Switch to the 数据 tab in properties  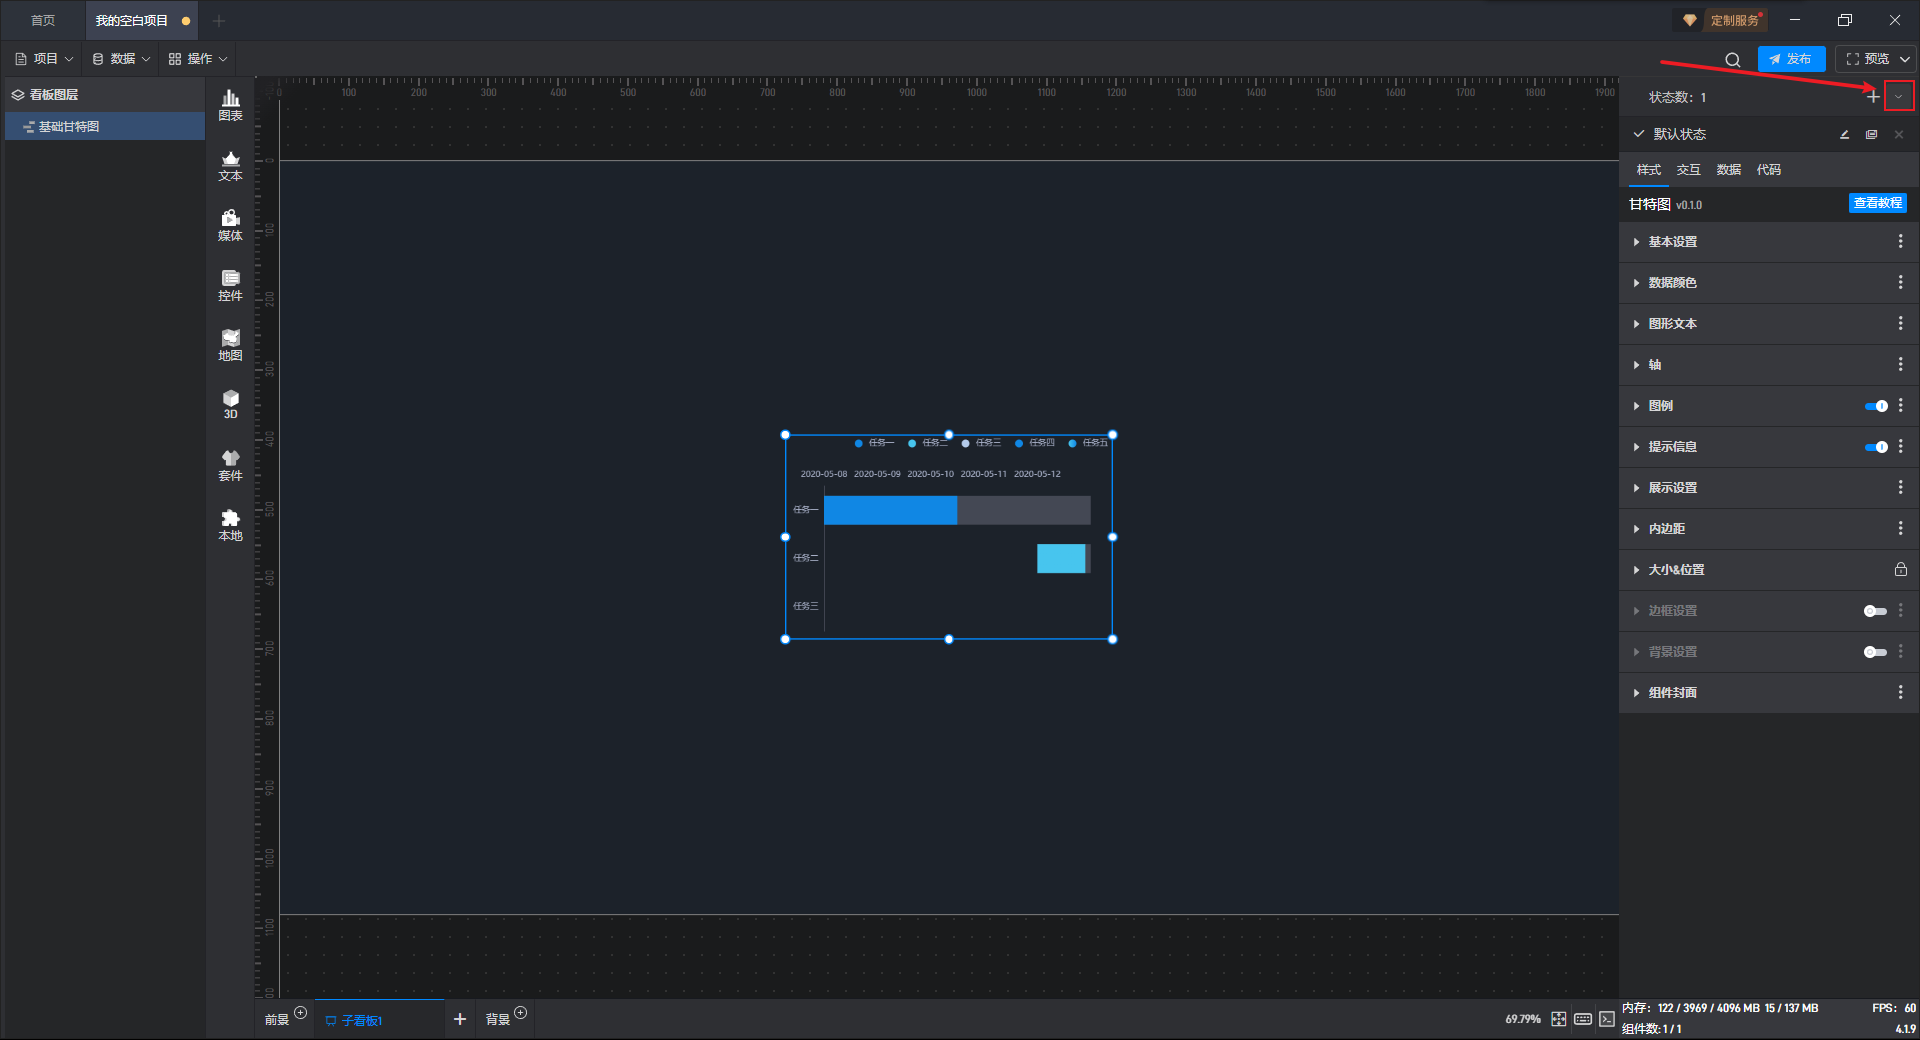(x=1729, y=170)
